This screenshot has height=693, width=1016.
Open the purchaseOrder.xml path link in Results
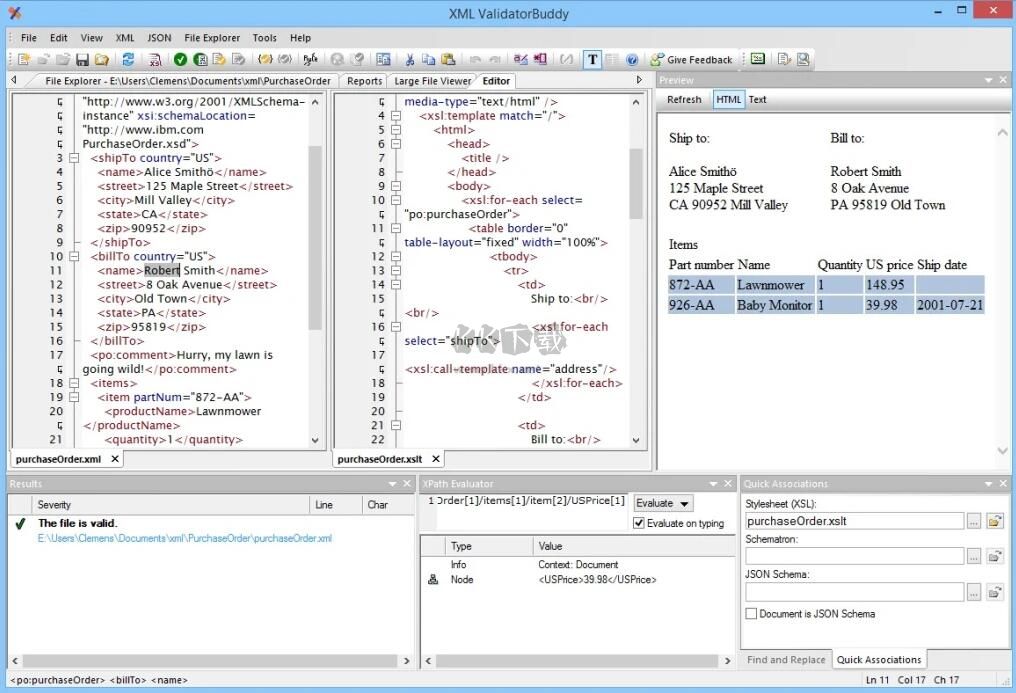(x=185, y=539)
